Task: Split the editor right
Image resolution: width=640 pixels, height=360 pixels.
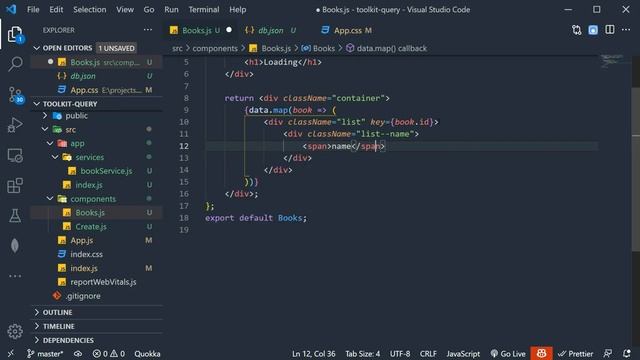Action: (x=610, y=30)
